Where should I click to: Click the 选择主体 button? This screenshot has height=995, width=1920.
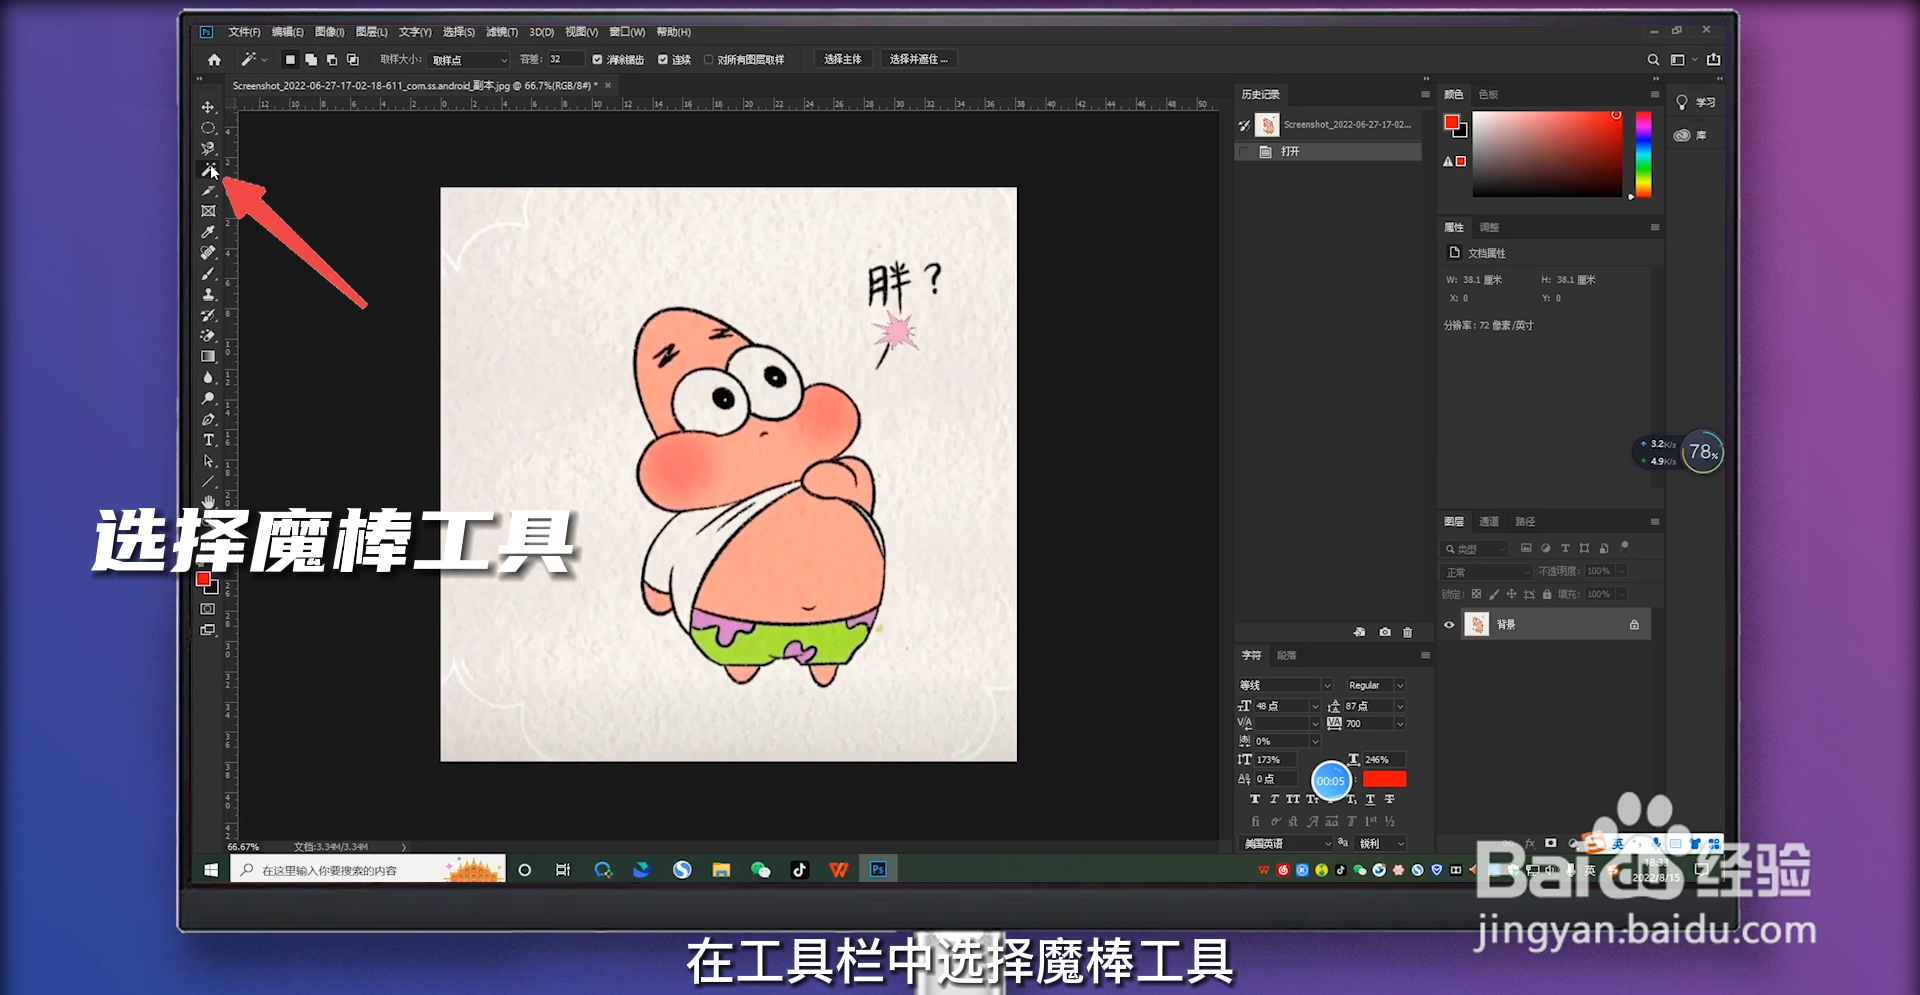point(843,60)
